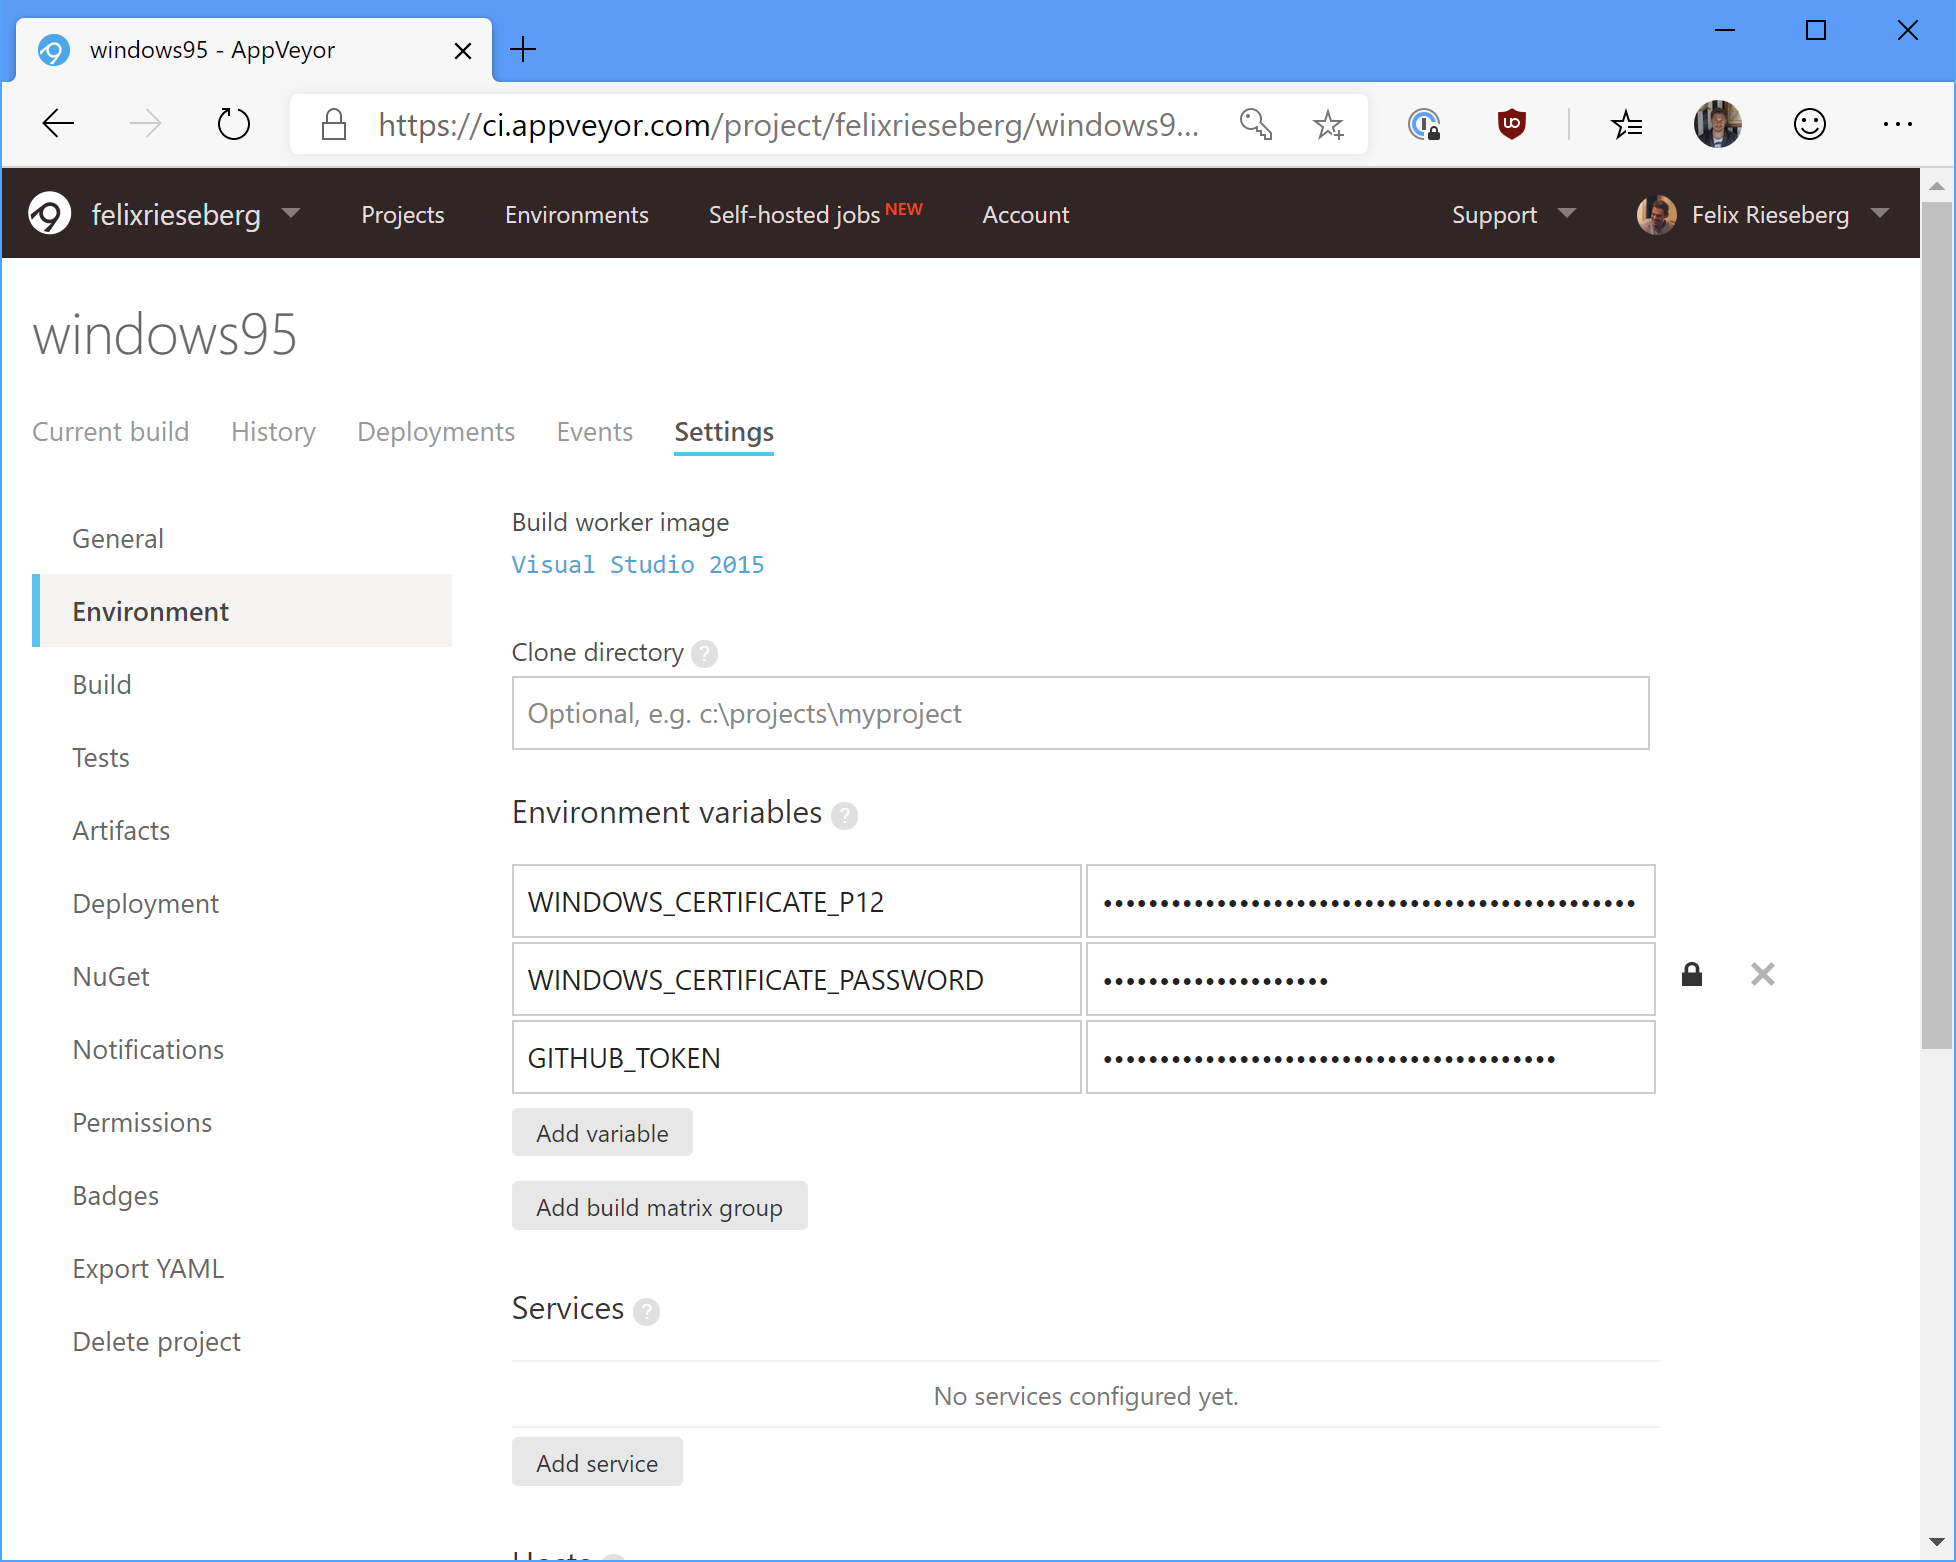Switch to the General settings tab

(x=116, y=537)
